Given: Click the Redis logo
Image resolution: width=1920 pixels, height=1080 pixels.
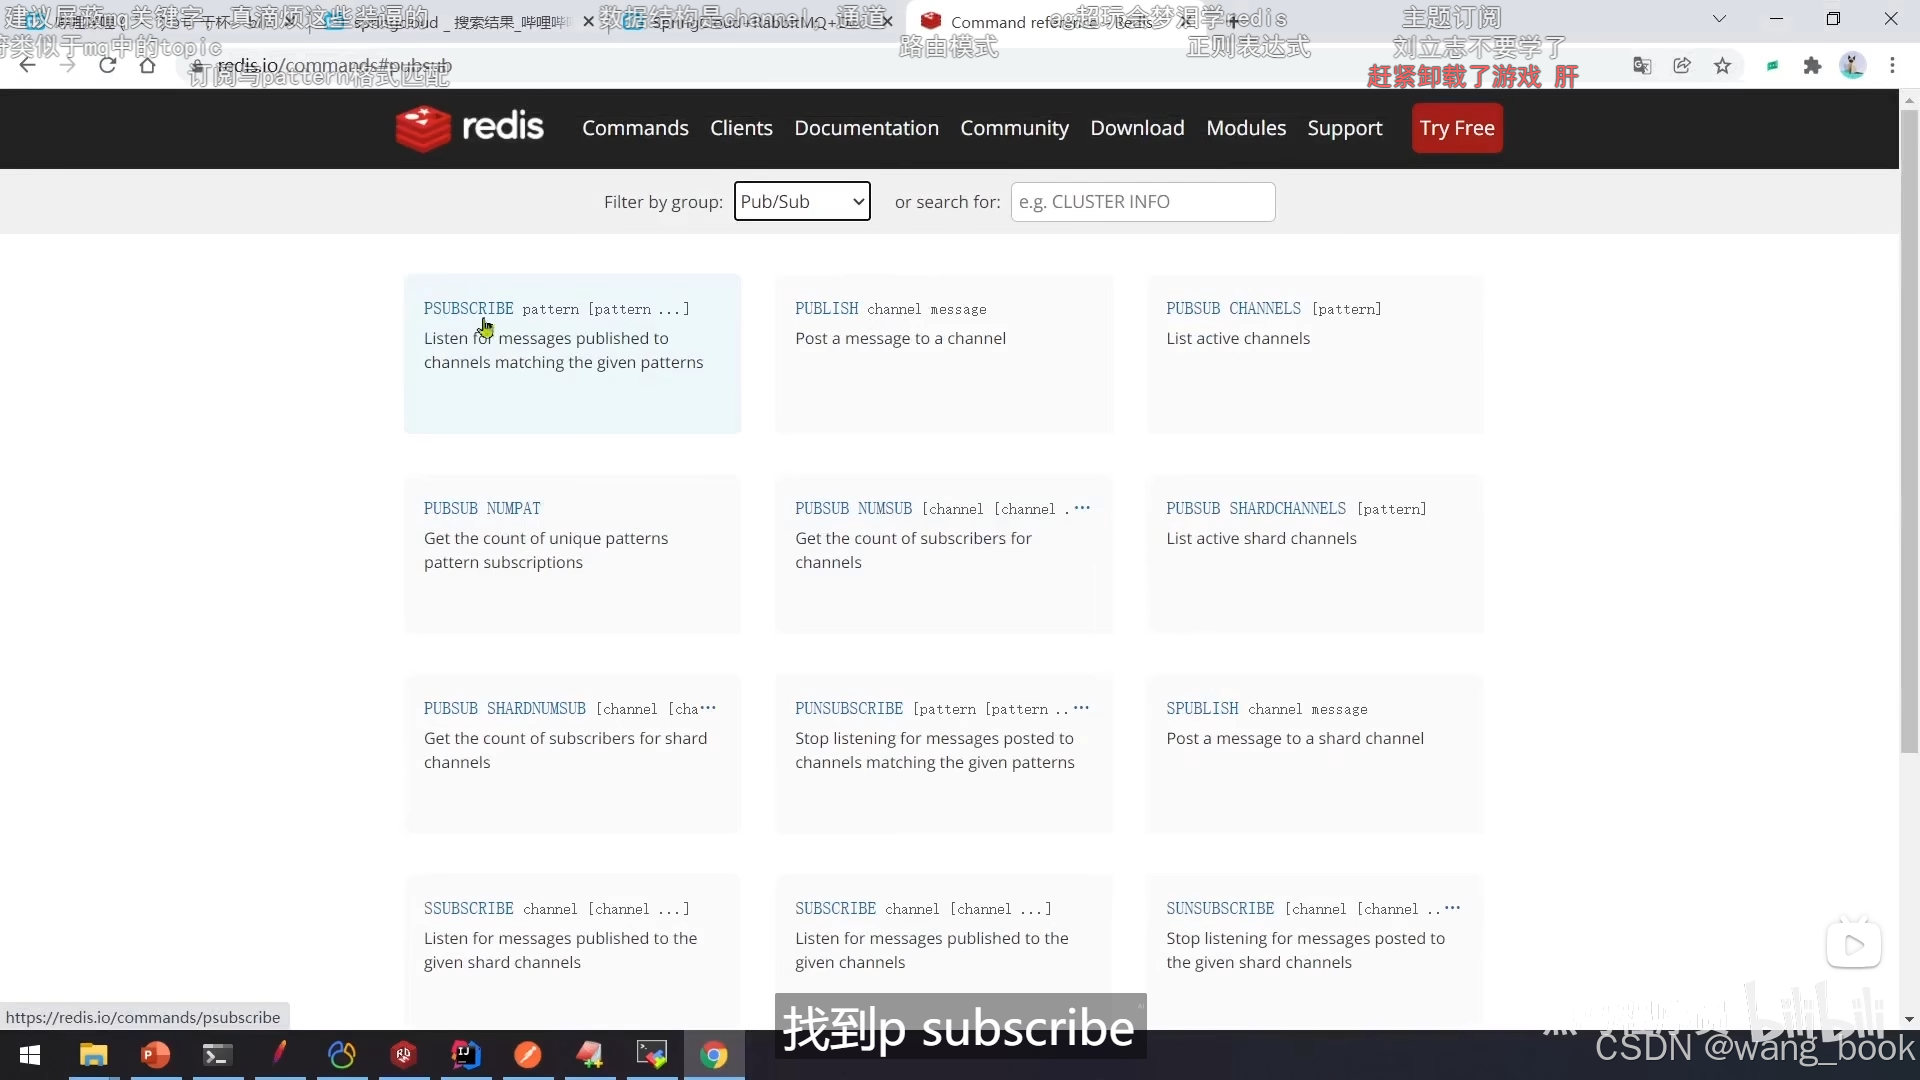Looking at the screenshot, I should tap(469, 128).
